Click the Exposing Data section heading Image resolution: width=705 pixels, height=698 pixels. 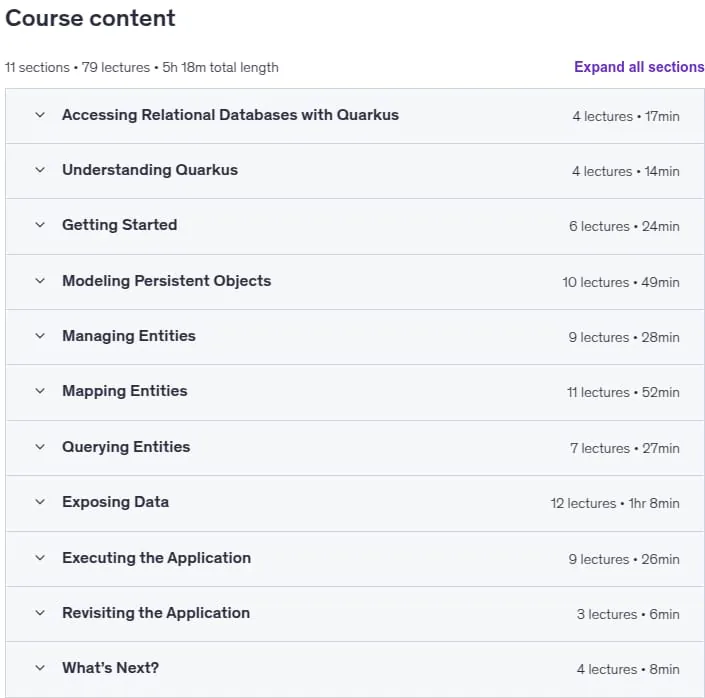[116, 502]
